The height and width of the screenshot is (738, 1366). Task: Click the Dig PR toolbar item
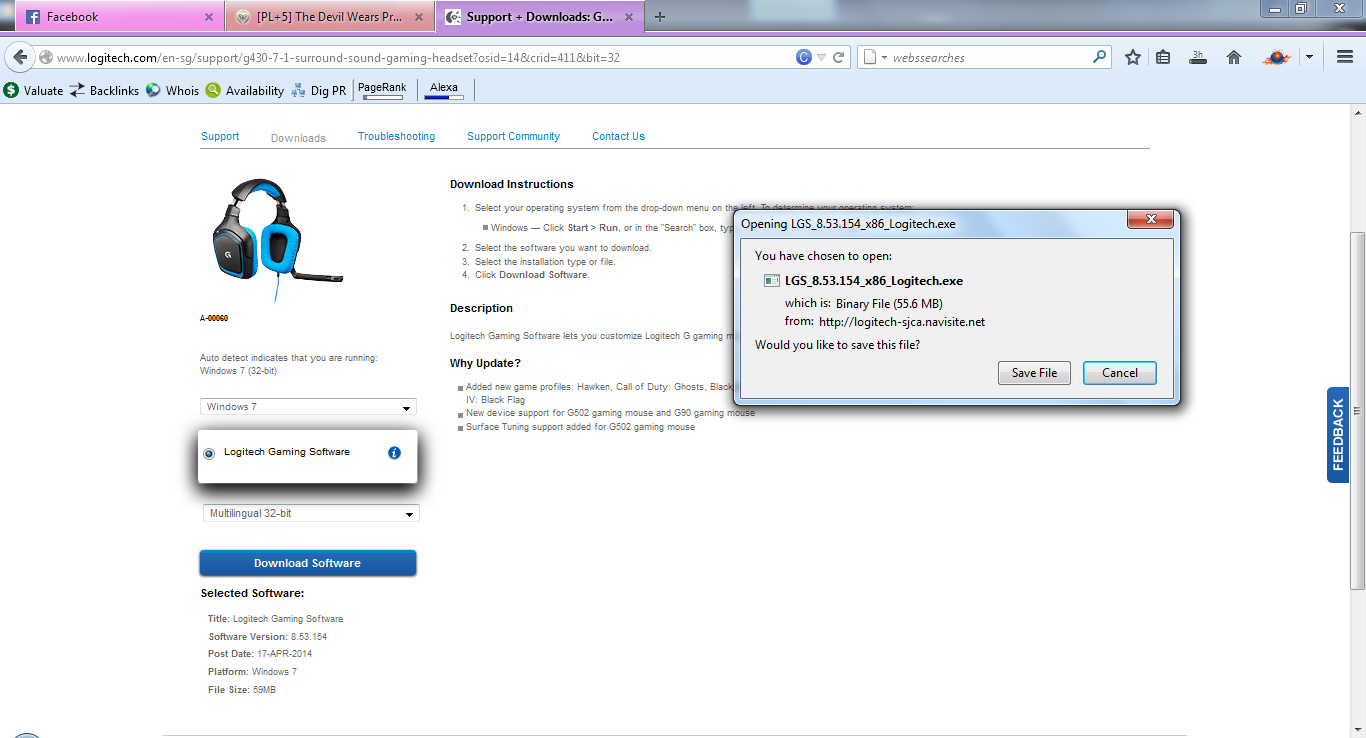click(318, 90)
